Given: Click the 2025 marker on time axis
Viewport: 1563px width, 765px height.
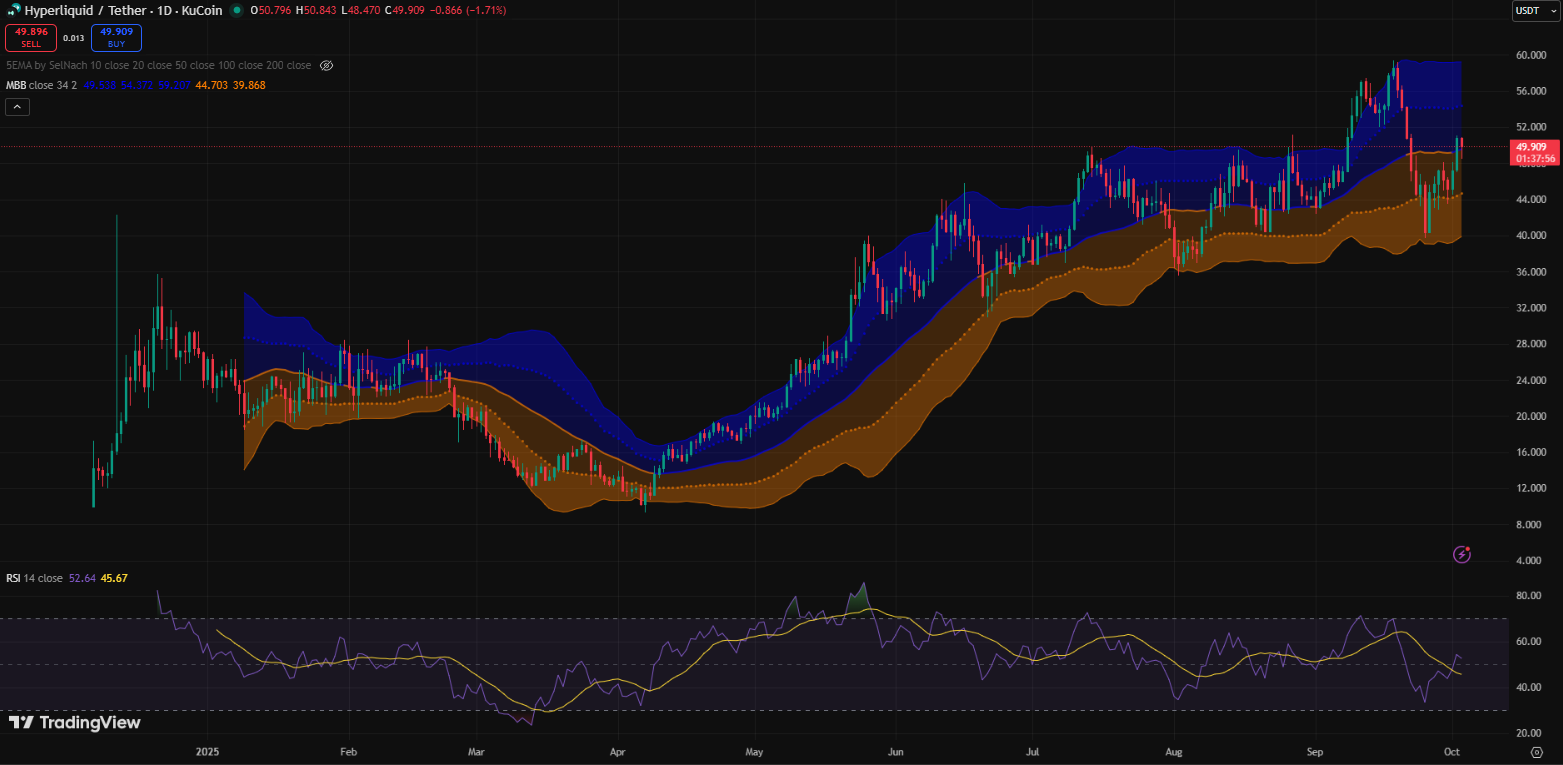Looking at the screenshot, I should tap(207, 751).
